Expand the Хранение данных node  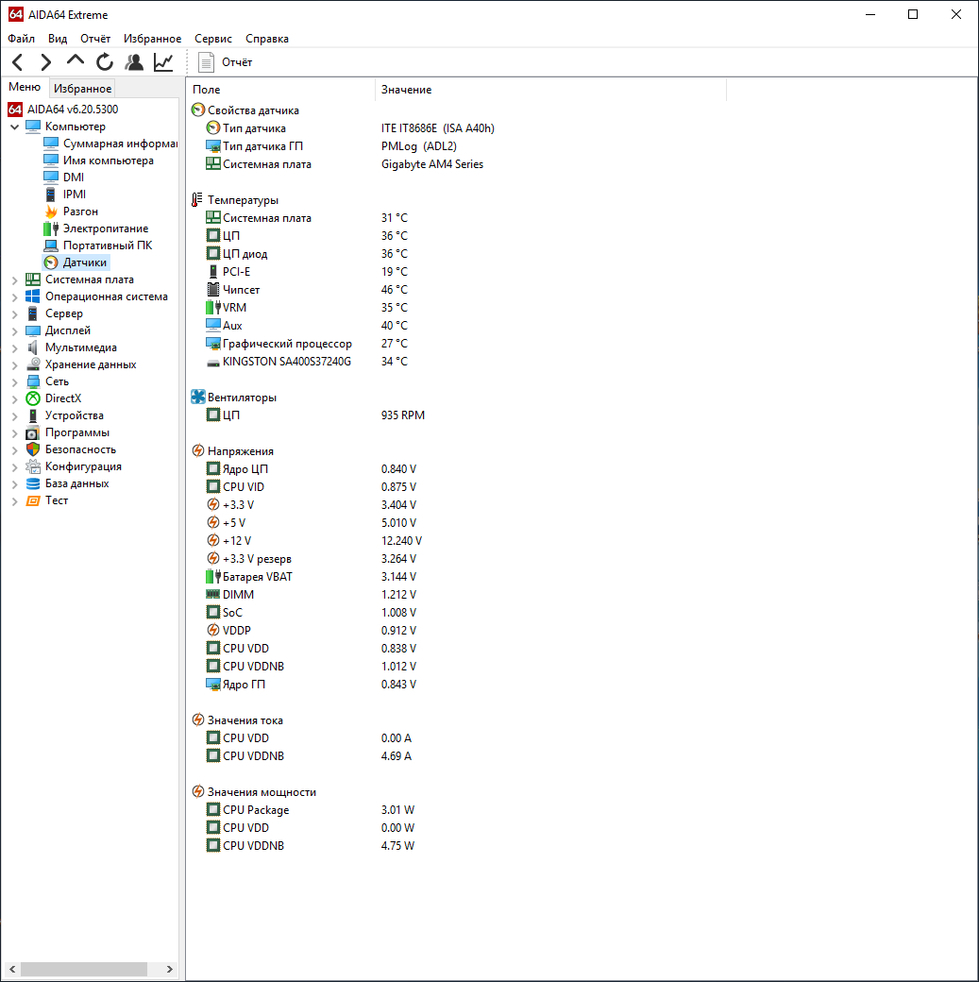pos(14,365)
